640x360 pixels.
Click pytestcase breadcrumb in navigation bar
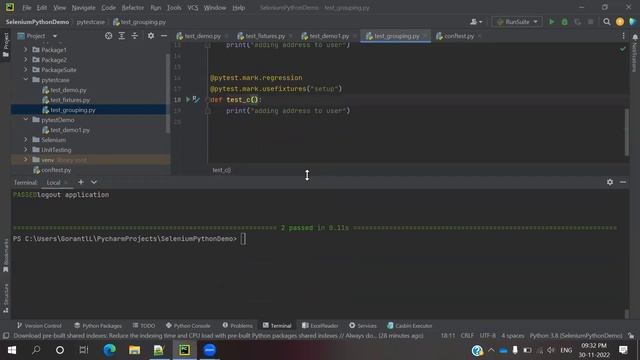pos(91,22)
